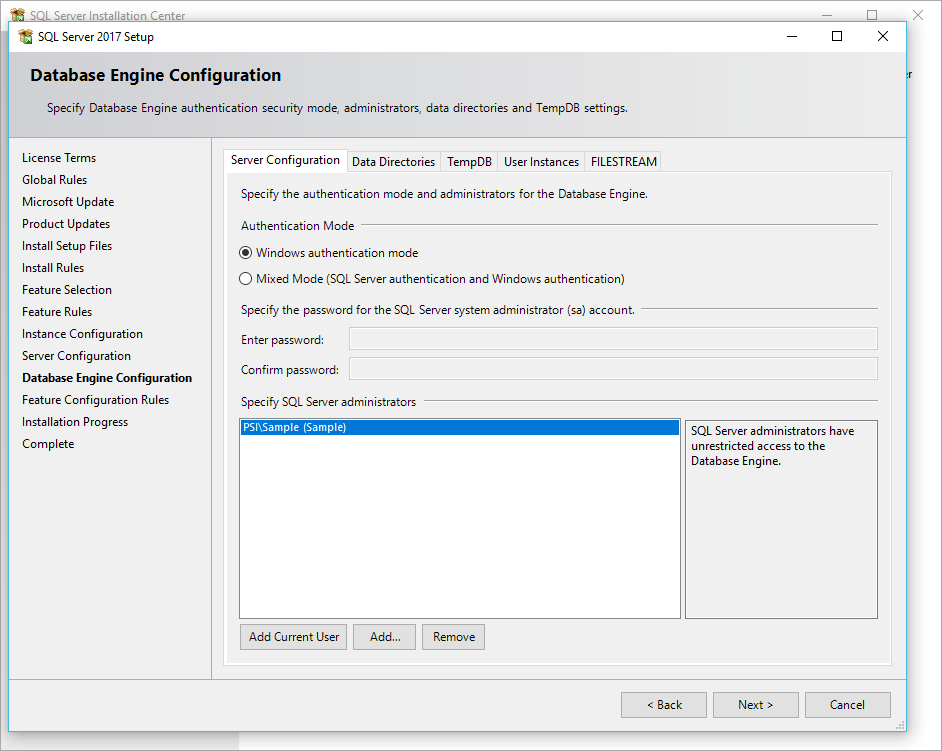Image resolution: width=942 pixels, height=751 pixels.
Task: Maximize the SQL Server 2017 Setup window
Action: click(837, 37)
